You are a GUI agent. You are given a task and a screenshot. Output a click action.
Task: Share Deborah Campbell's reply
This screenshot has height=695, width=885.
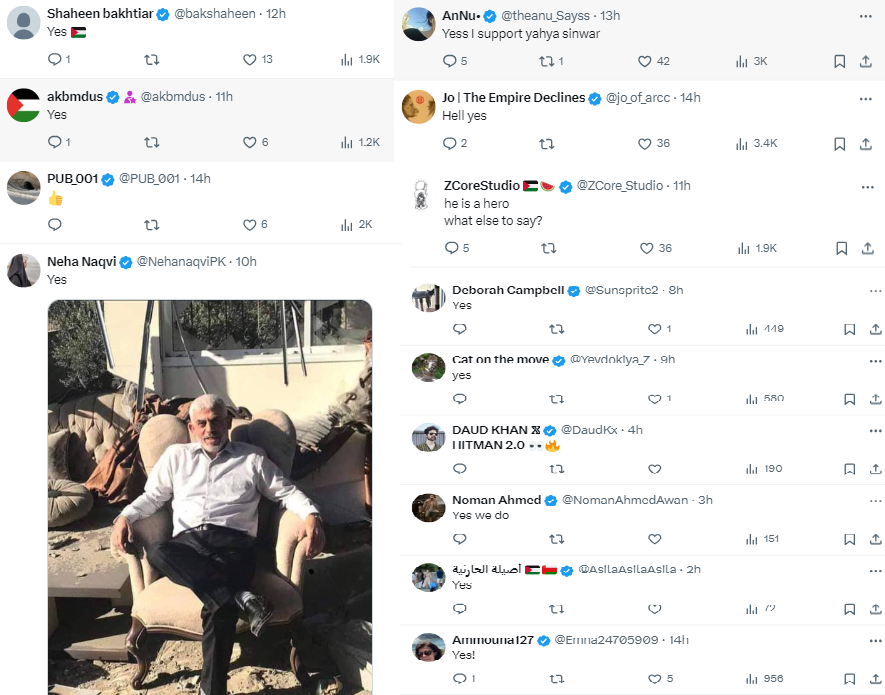click(875, 329)
